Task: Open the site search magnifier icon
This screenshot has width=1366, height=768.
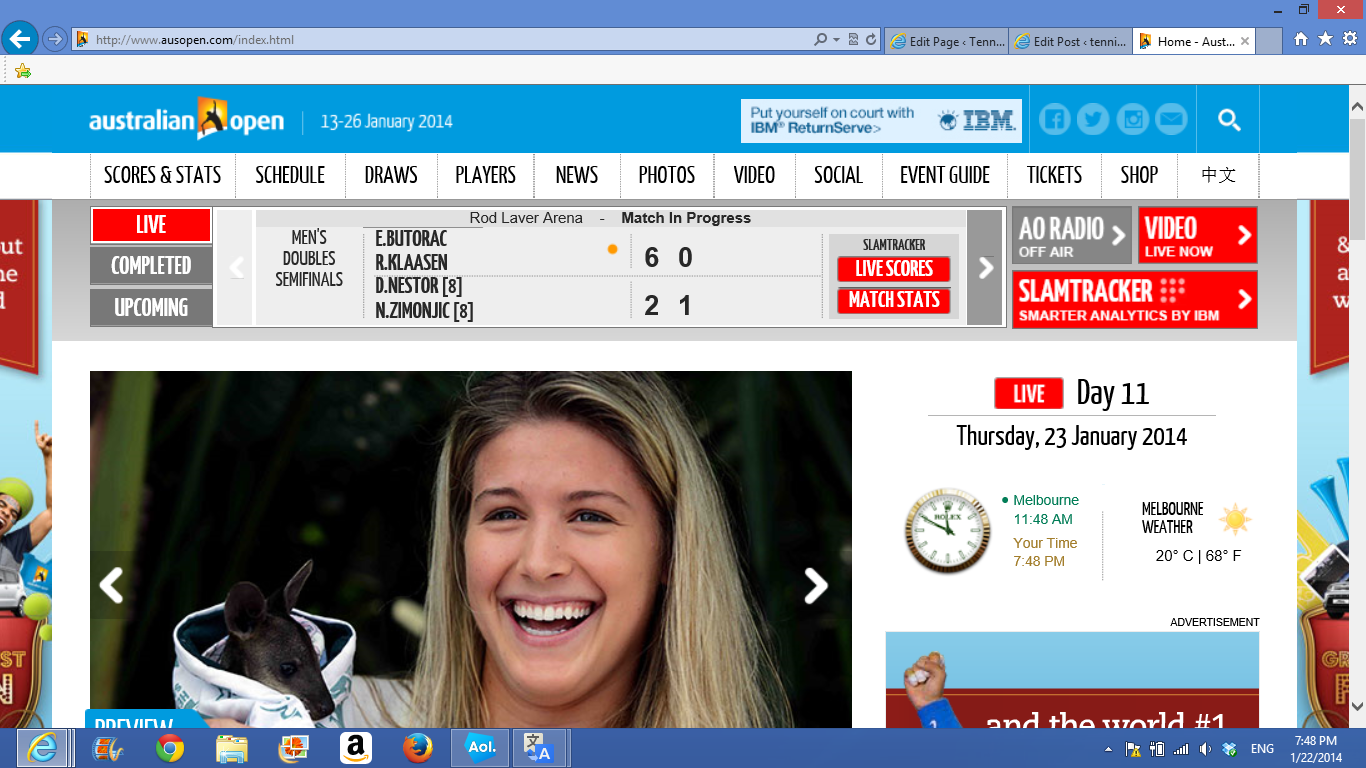Action: [1229, 120]
